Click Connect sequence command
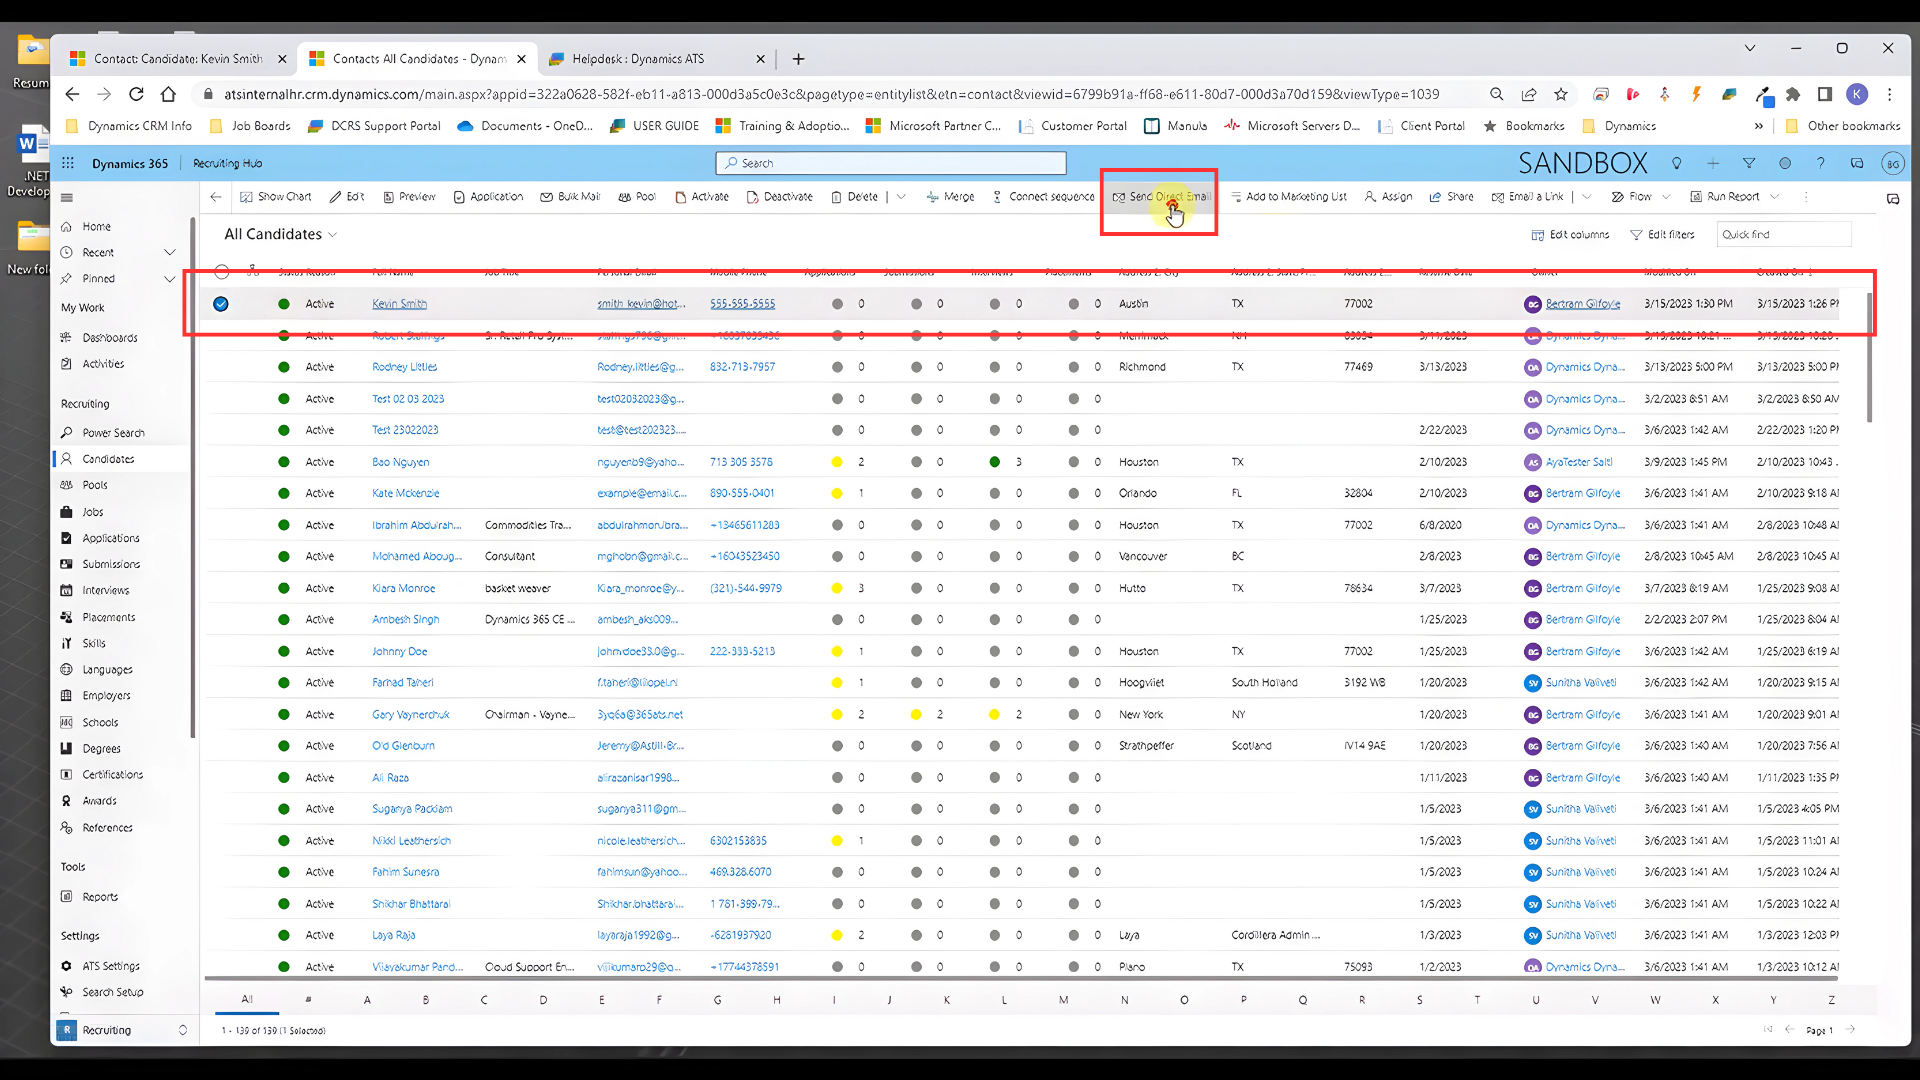1920x1080 pixels. tap(1043, 197)
